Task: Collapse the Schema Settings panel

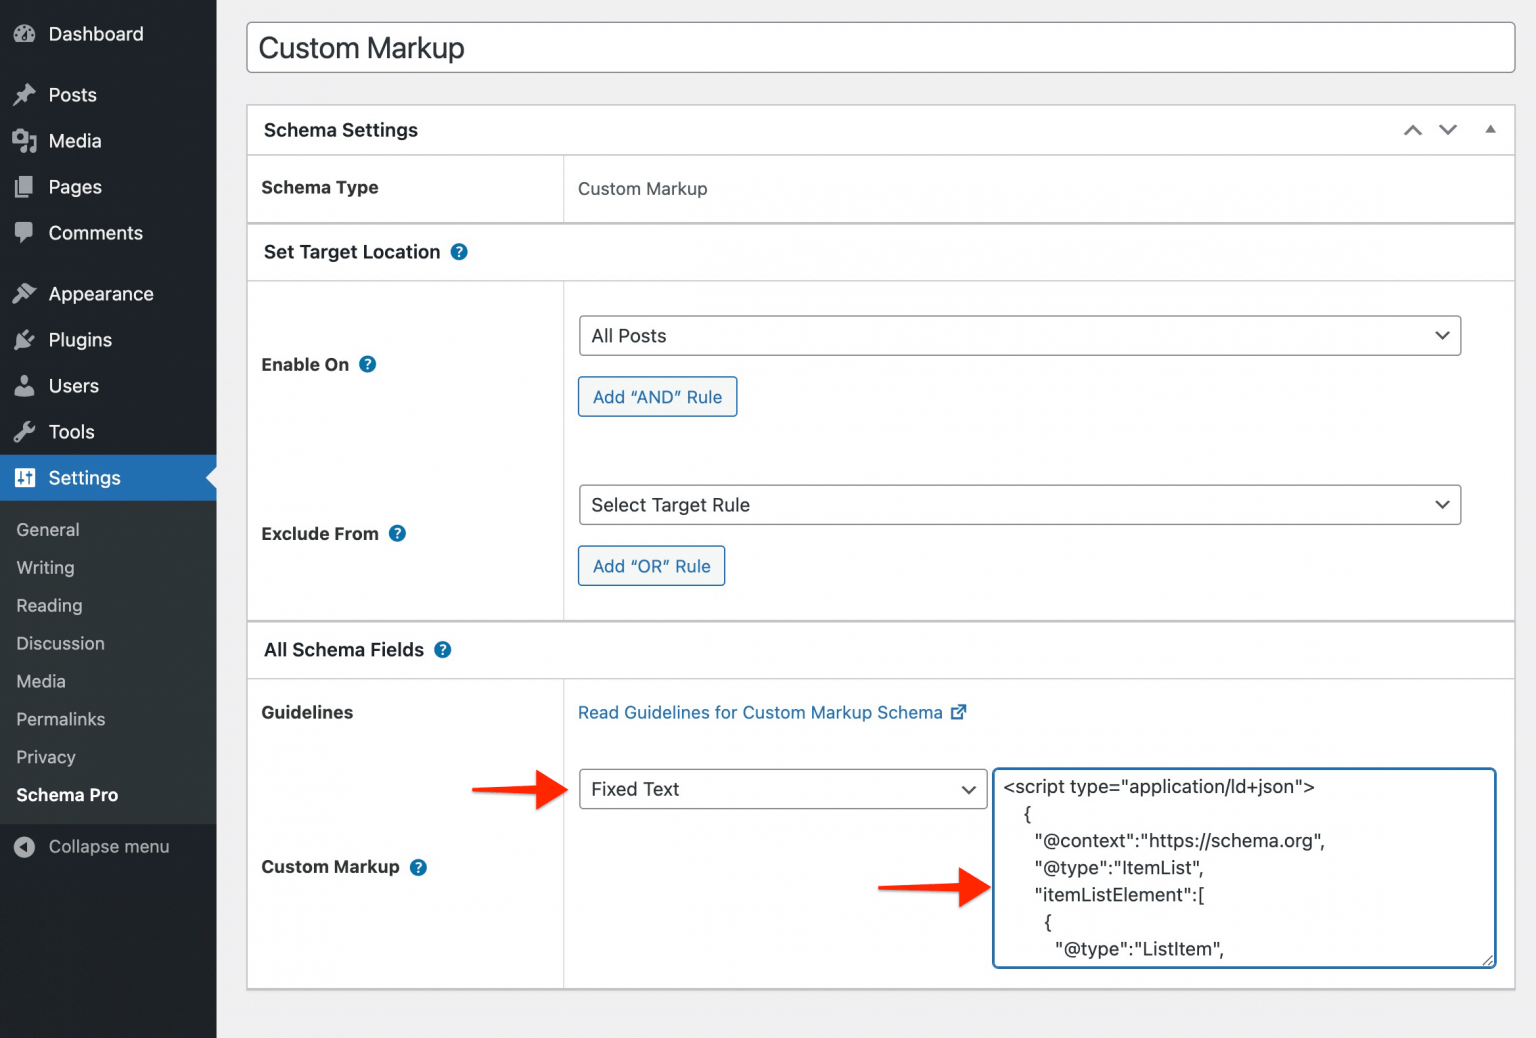Action: tap(1489, 129)
